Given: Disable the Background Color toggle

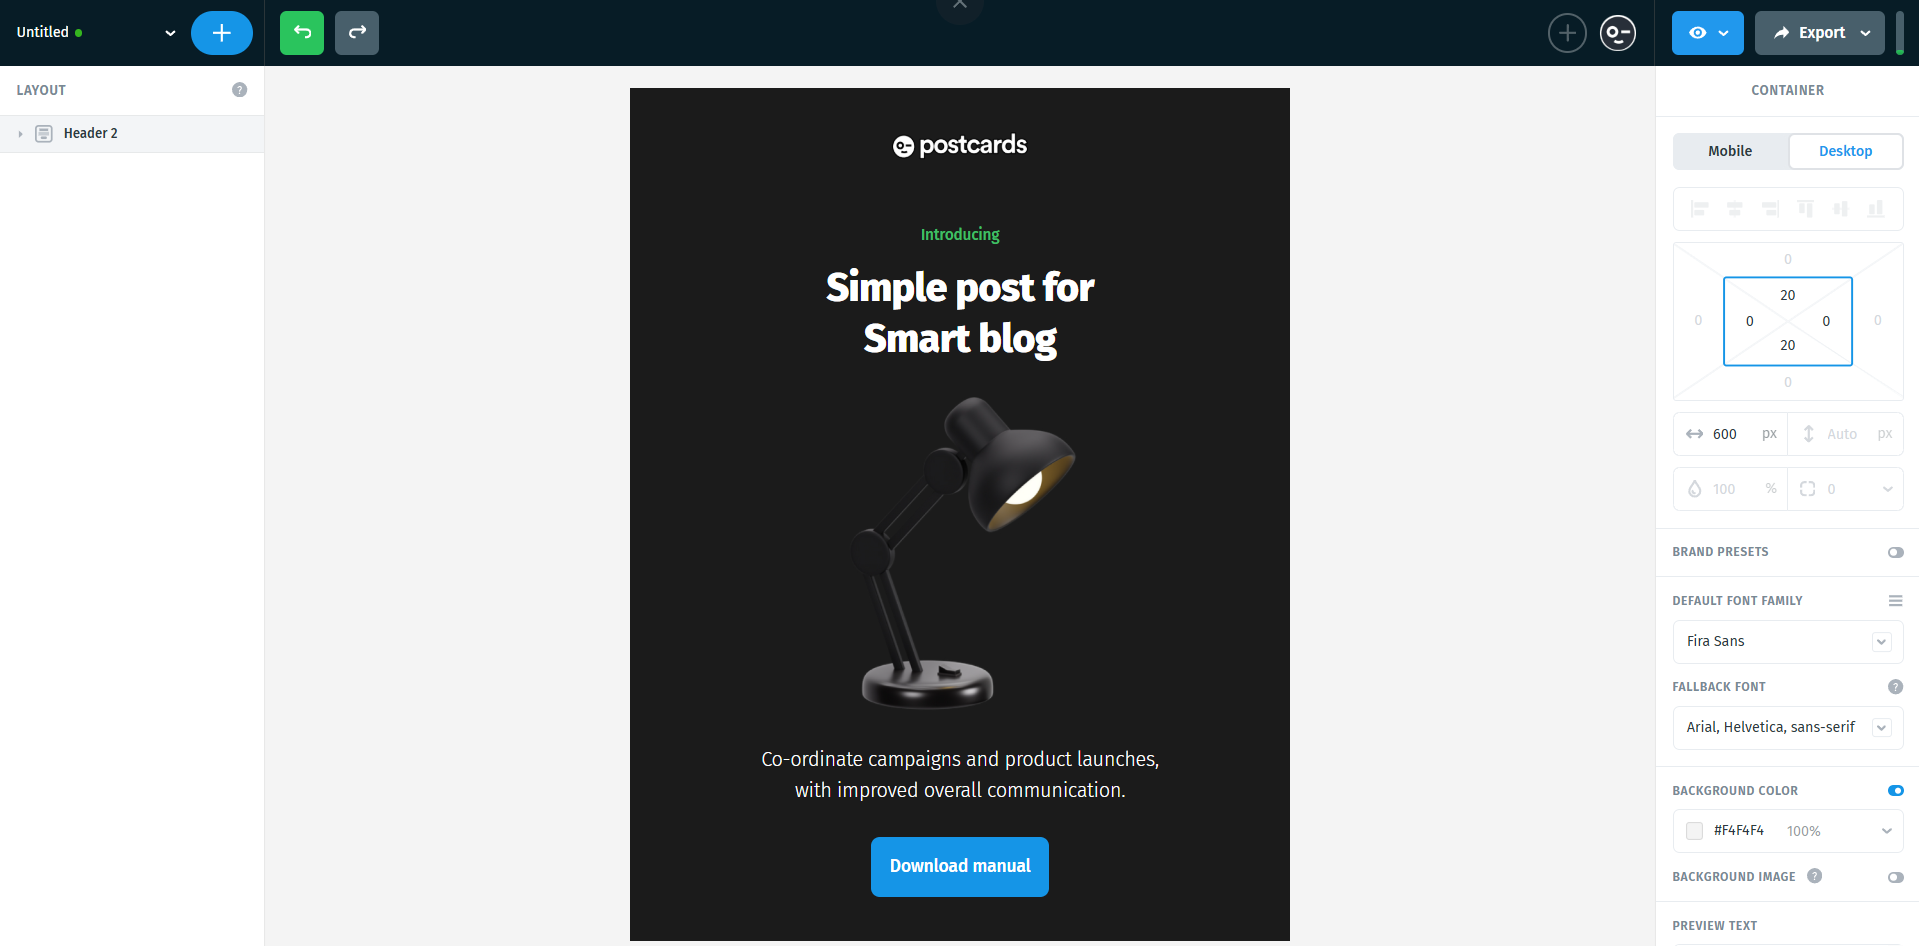Looking at the screenshot, I should [1895, 791].
